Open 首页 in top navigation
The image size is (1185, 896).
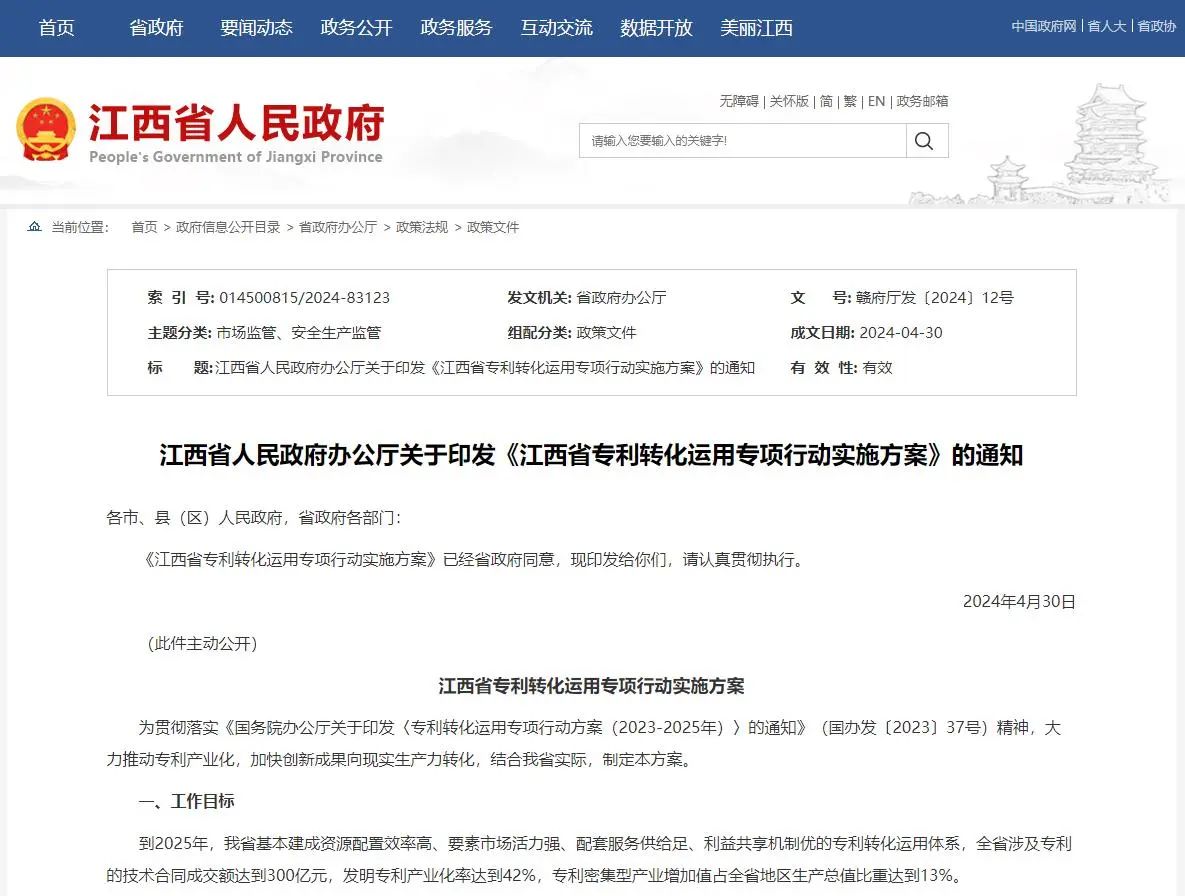click(x=56, y=28)
